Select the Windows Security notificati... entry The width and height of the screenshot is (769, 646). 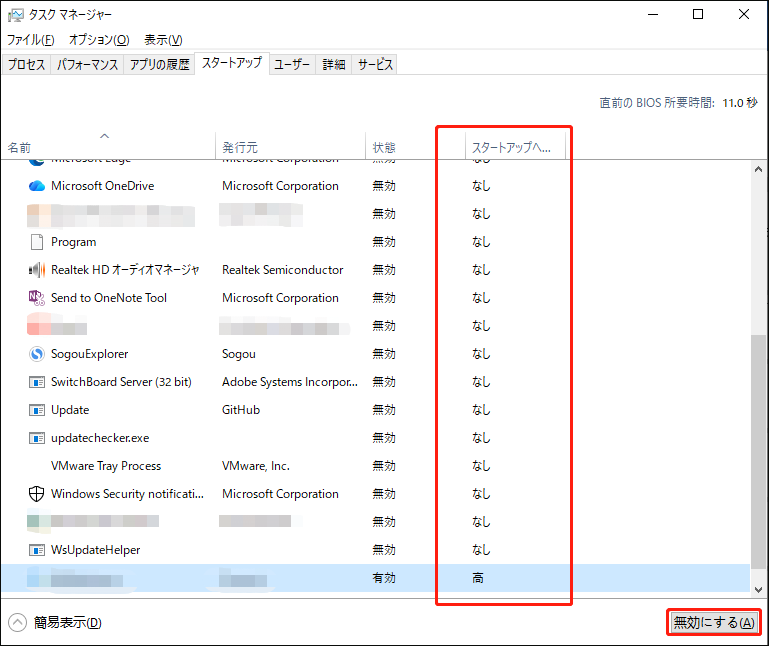pyautogui.click(x=127, y=493)
